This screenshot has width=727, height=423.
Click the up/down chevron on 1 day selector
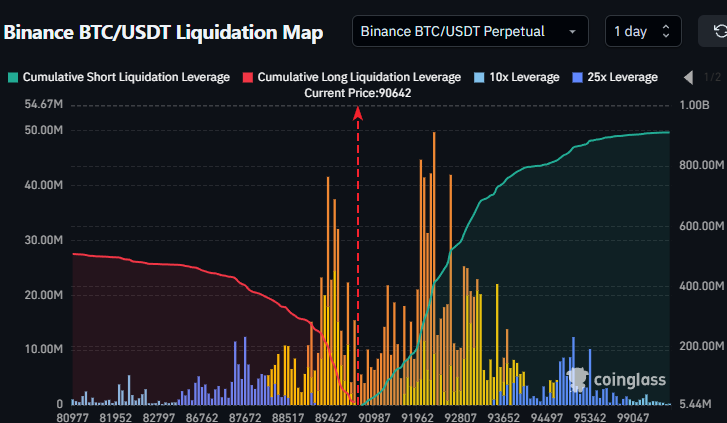pyautogui.click(x=667, y=32)
